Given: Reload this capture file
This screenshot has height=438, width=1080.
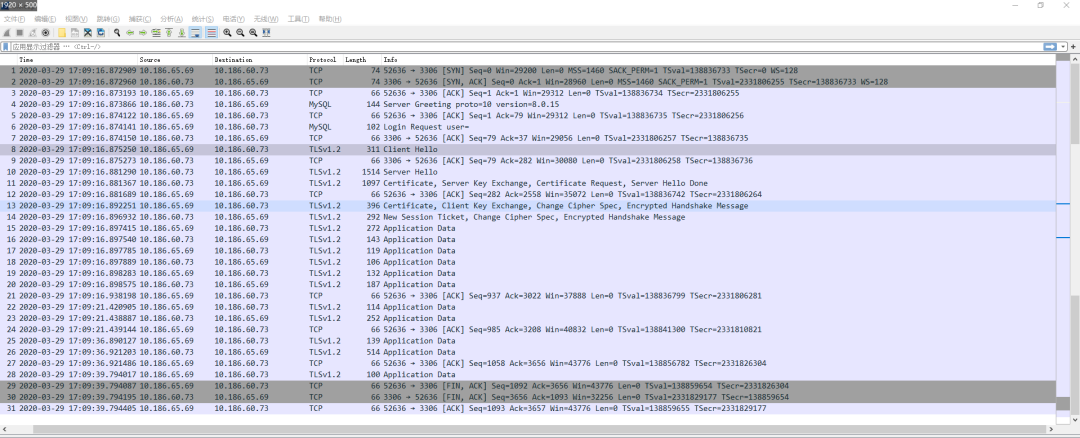Looking at the screenshot, I should point(101,32).
